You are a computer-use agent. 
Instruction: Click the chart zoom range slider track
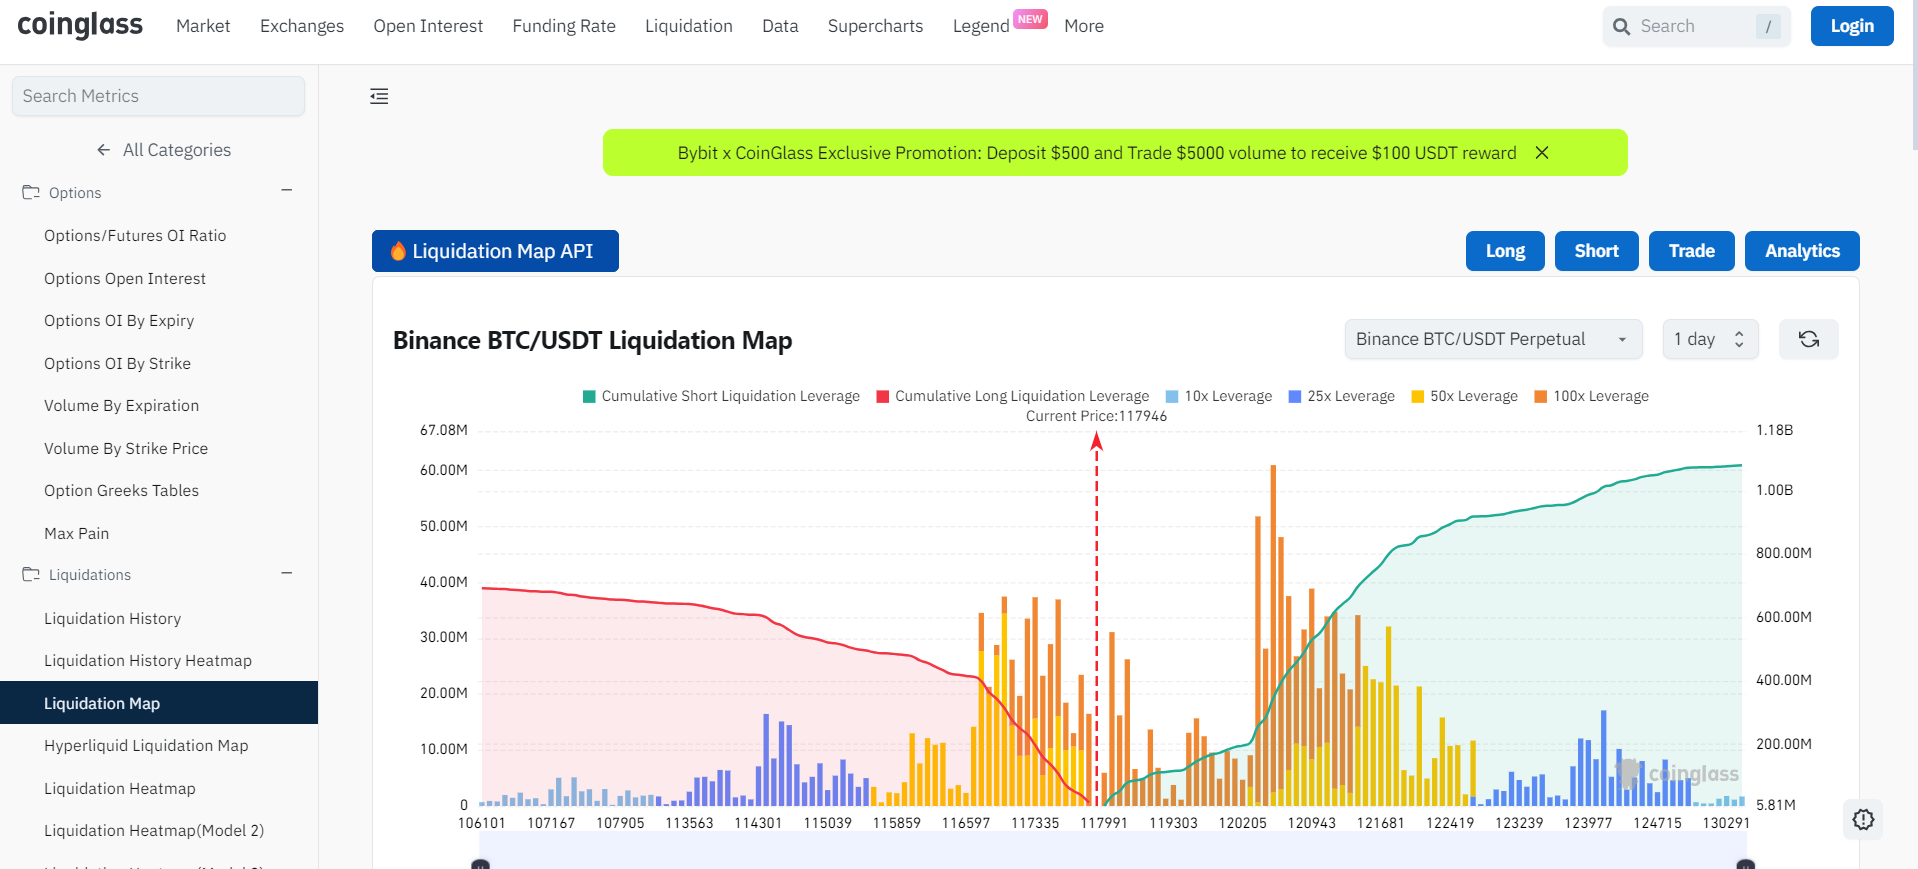pyautogui.click(x=1113, y=850)
